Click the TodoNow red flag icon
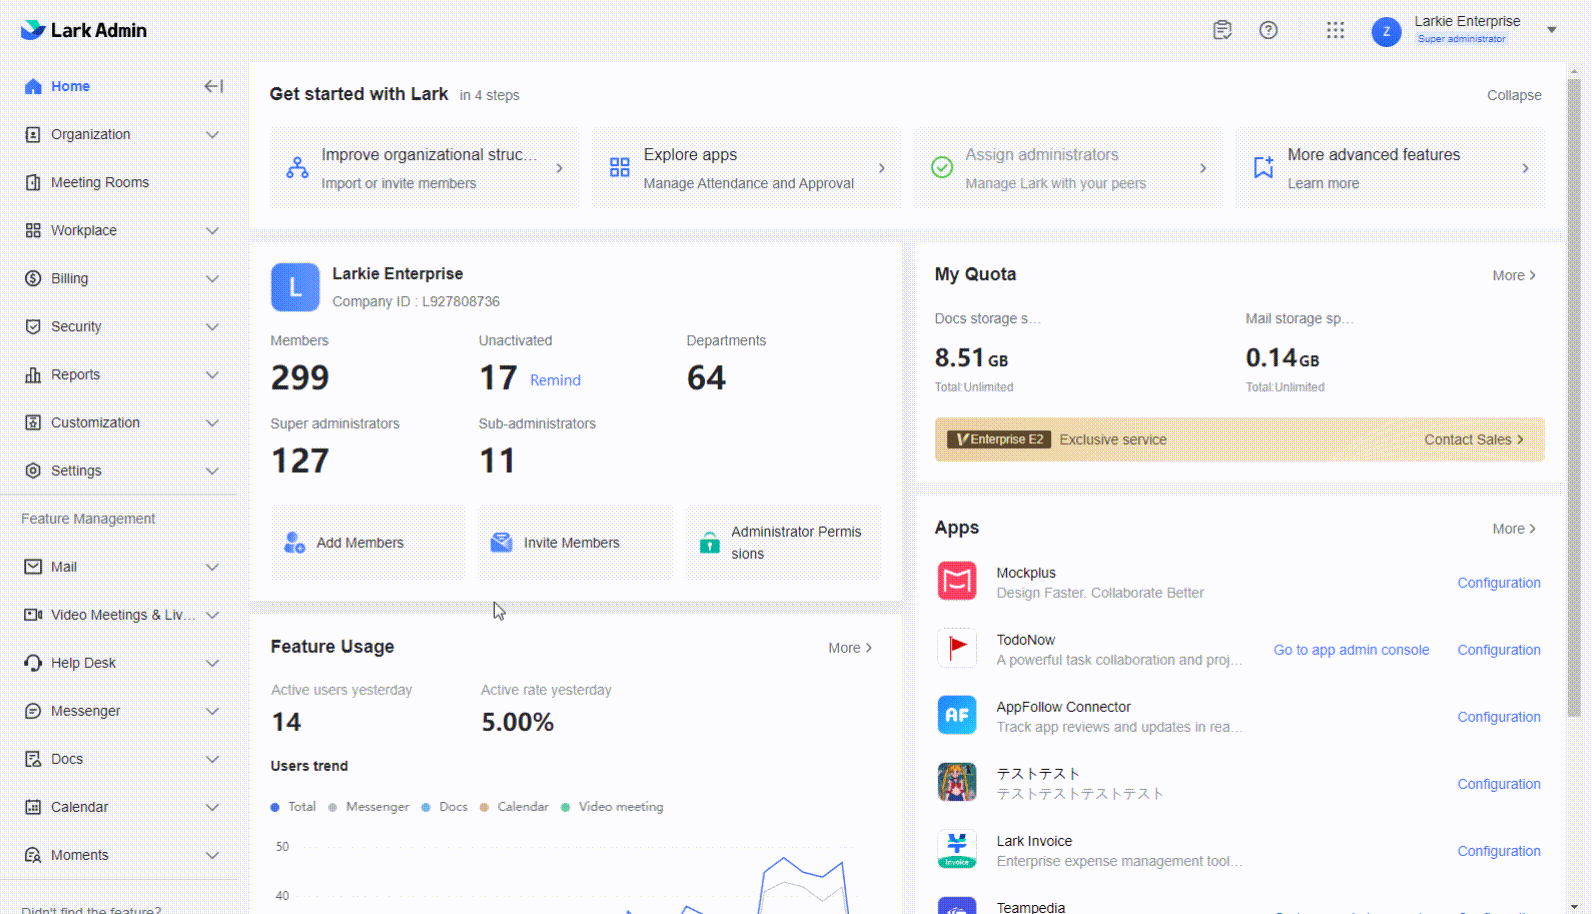This screenshot has width=1592, height=914. pos(957,648)
